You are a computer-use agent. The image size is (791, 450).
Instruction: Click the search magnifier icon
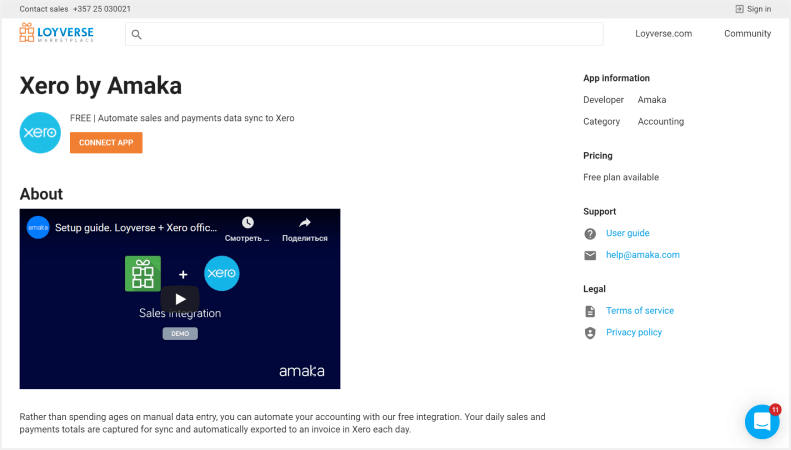[136, 34]
